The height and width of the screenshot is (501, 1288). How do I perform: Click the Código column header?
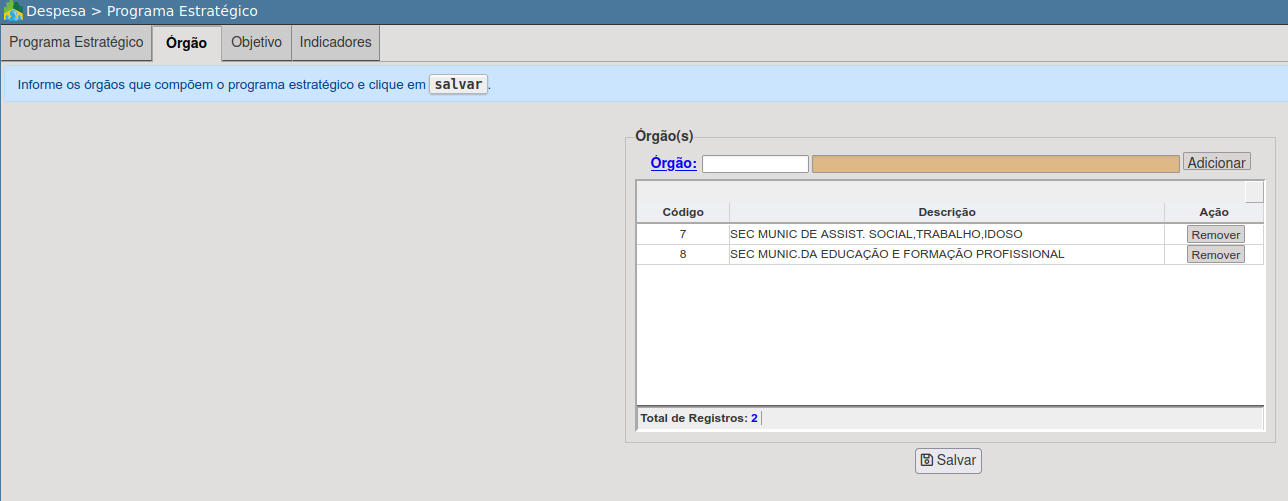683,212
